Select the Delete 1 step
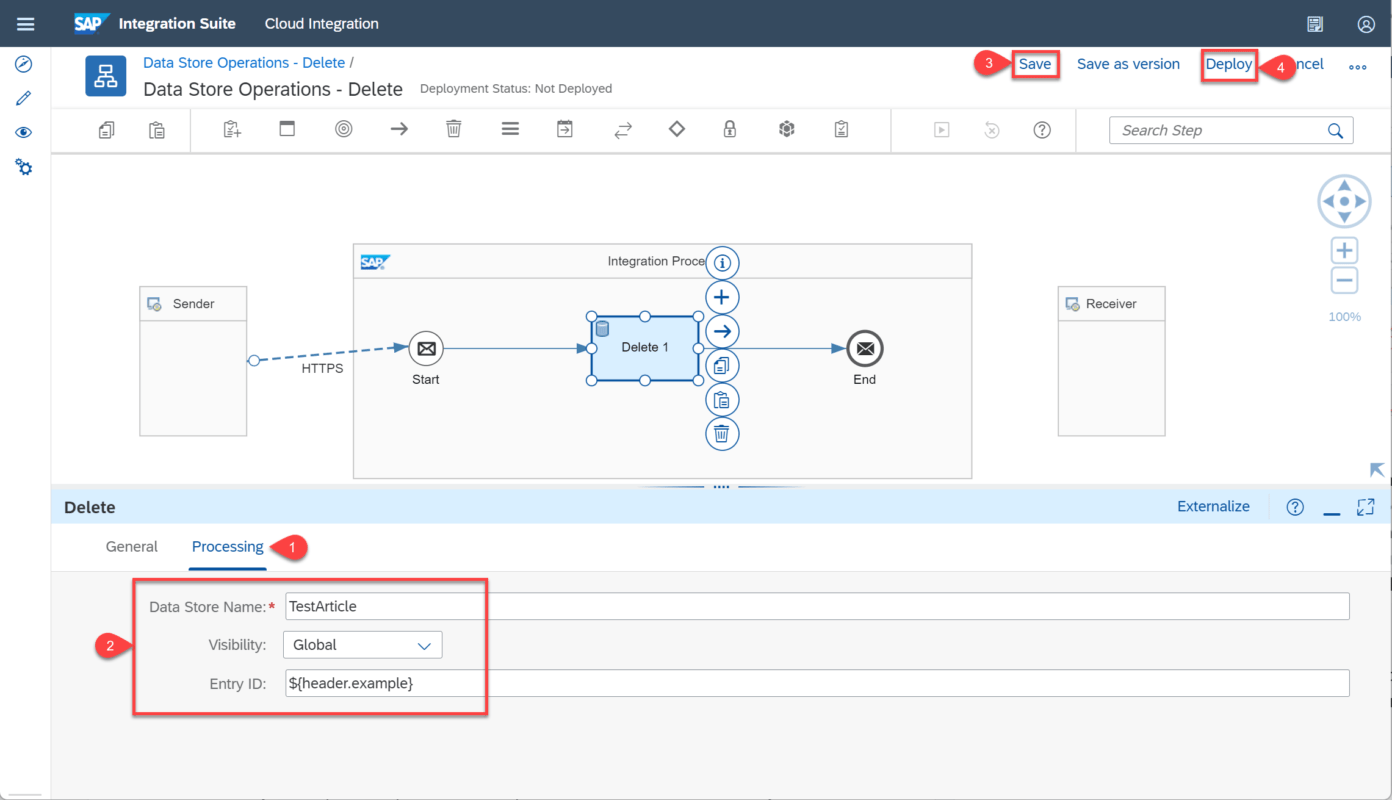 coord(645,348)
